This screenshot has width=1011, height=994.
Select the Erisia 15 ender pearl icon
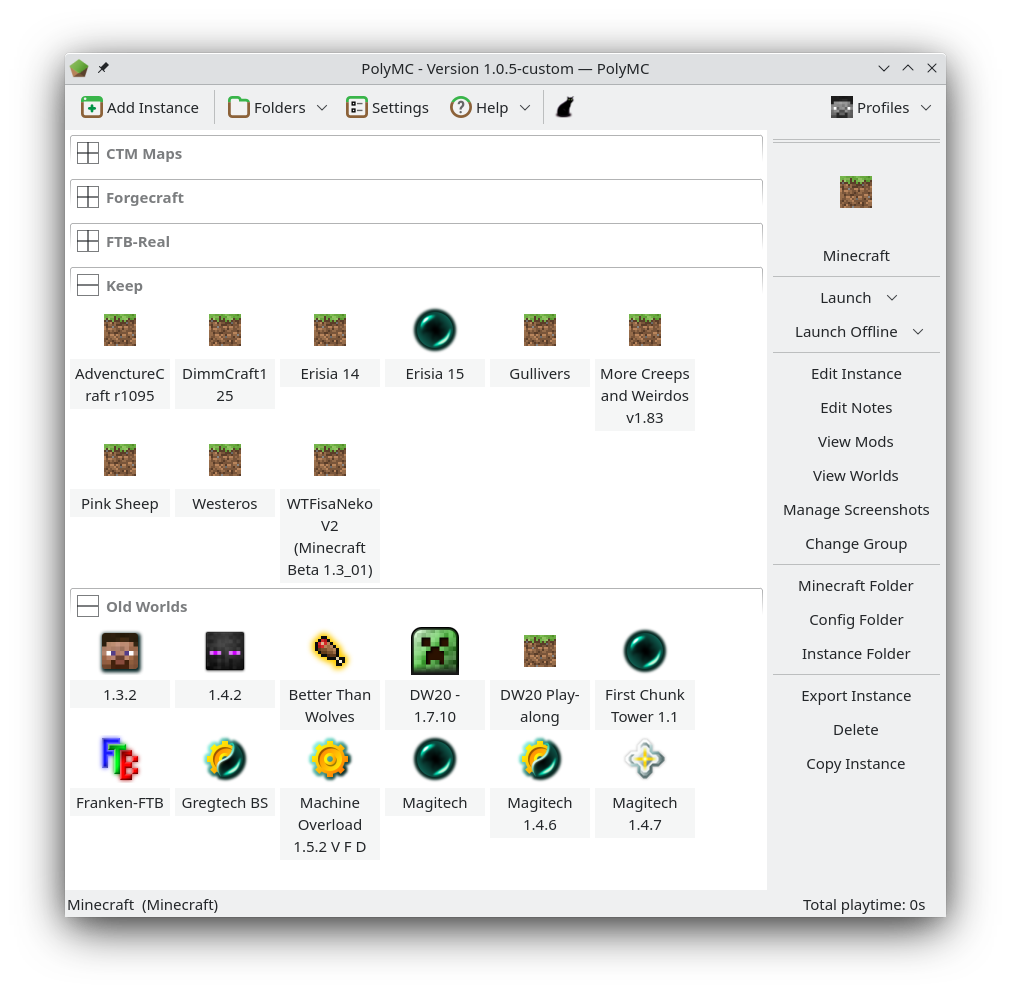pos(435,330)
